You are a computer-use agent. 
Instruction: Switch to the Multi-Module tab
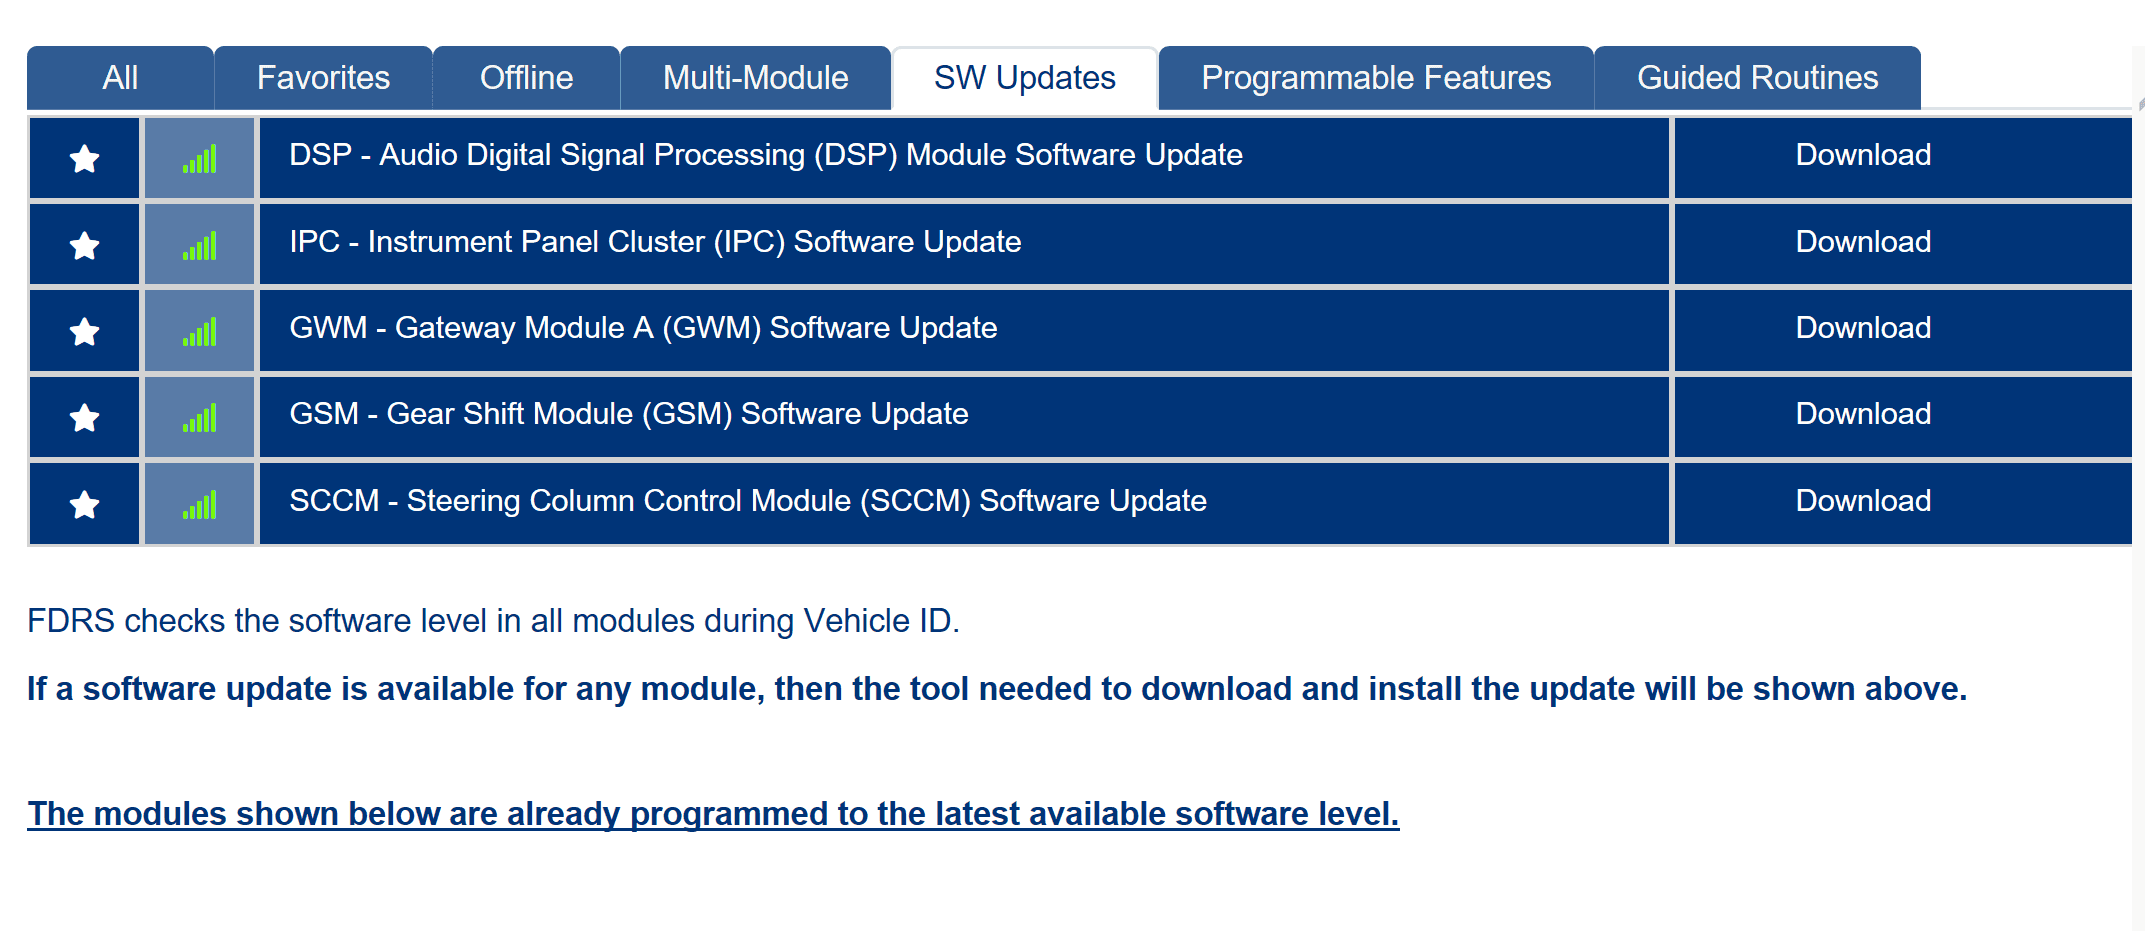[755, 77]
